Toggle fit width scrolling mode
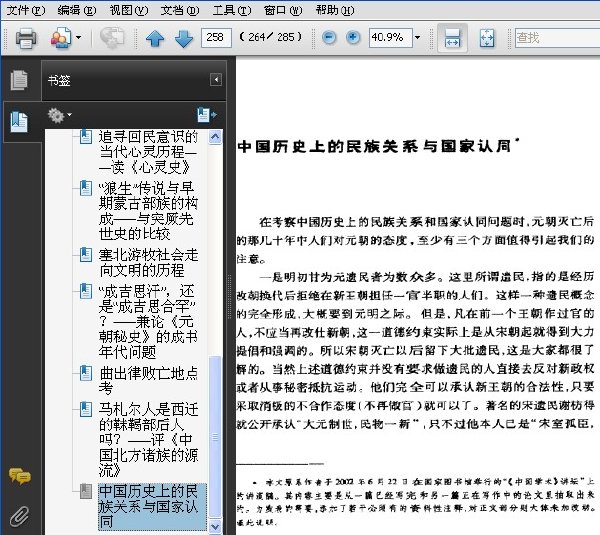The image size is (600, 535). point(452,38)
